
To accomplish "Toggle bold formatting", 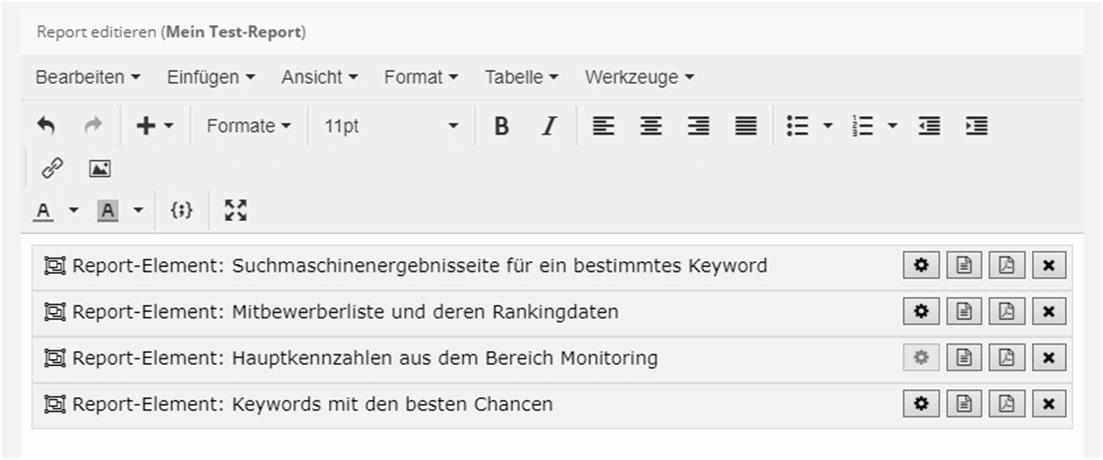I will coord(502,126).
